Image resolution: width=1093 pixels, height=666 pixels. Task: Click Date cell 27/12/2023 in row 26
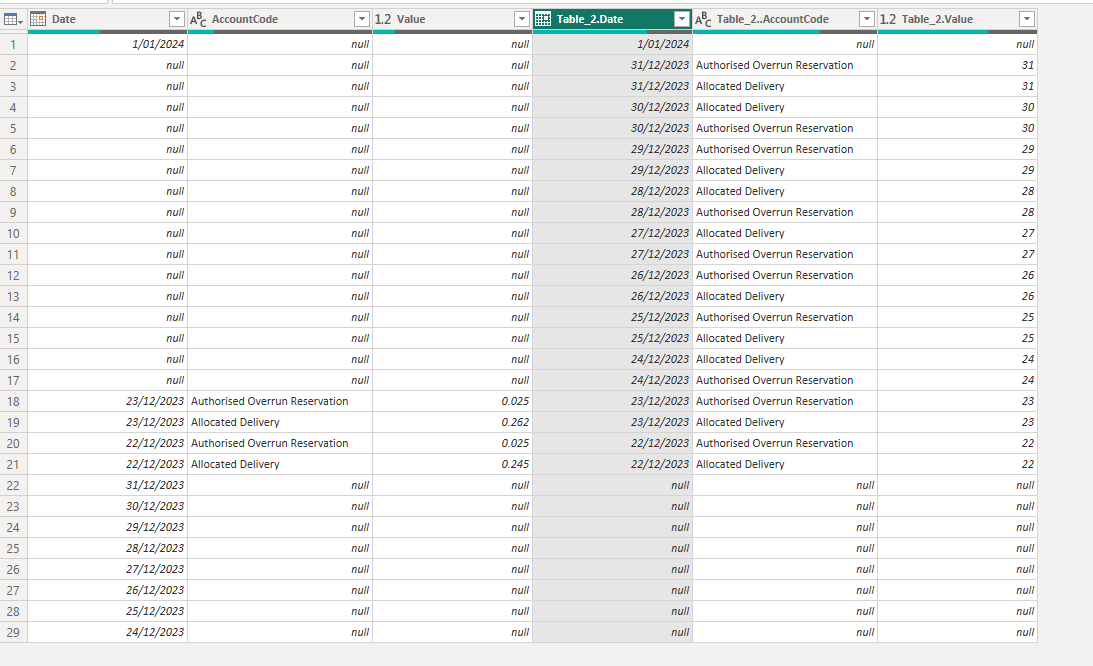coord(107,569)
